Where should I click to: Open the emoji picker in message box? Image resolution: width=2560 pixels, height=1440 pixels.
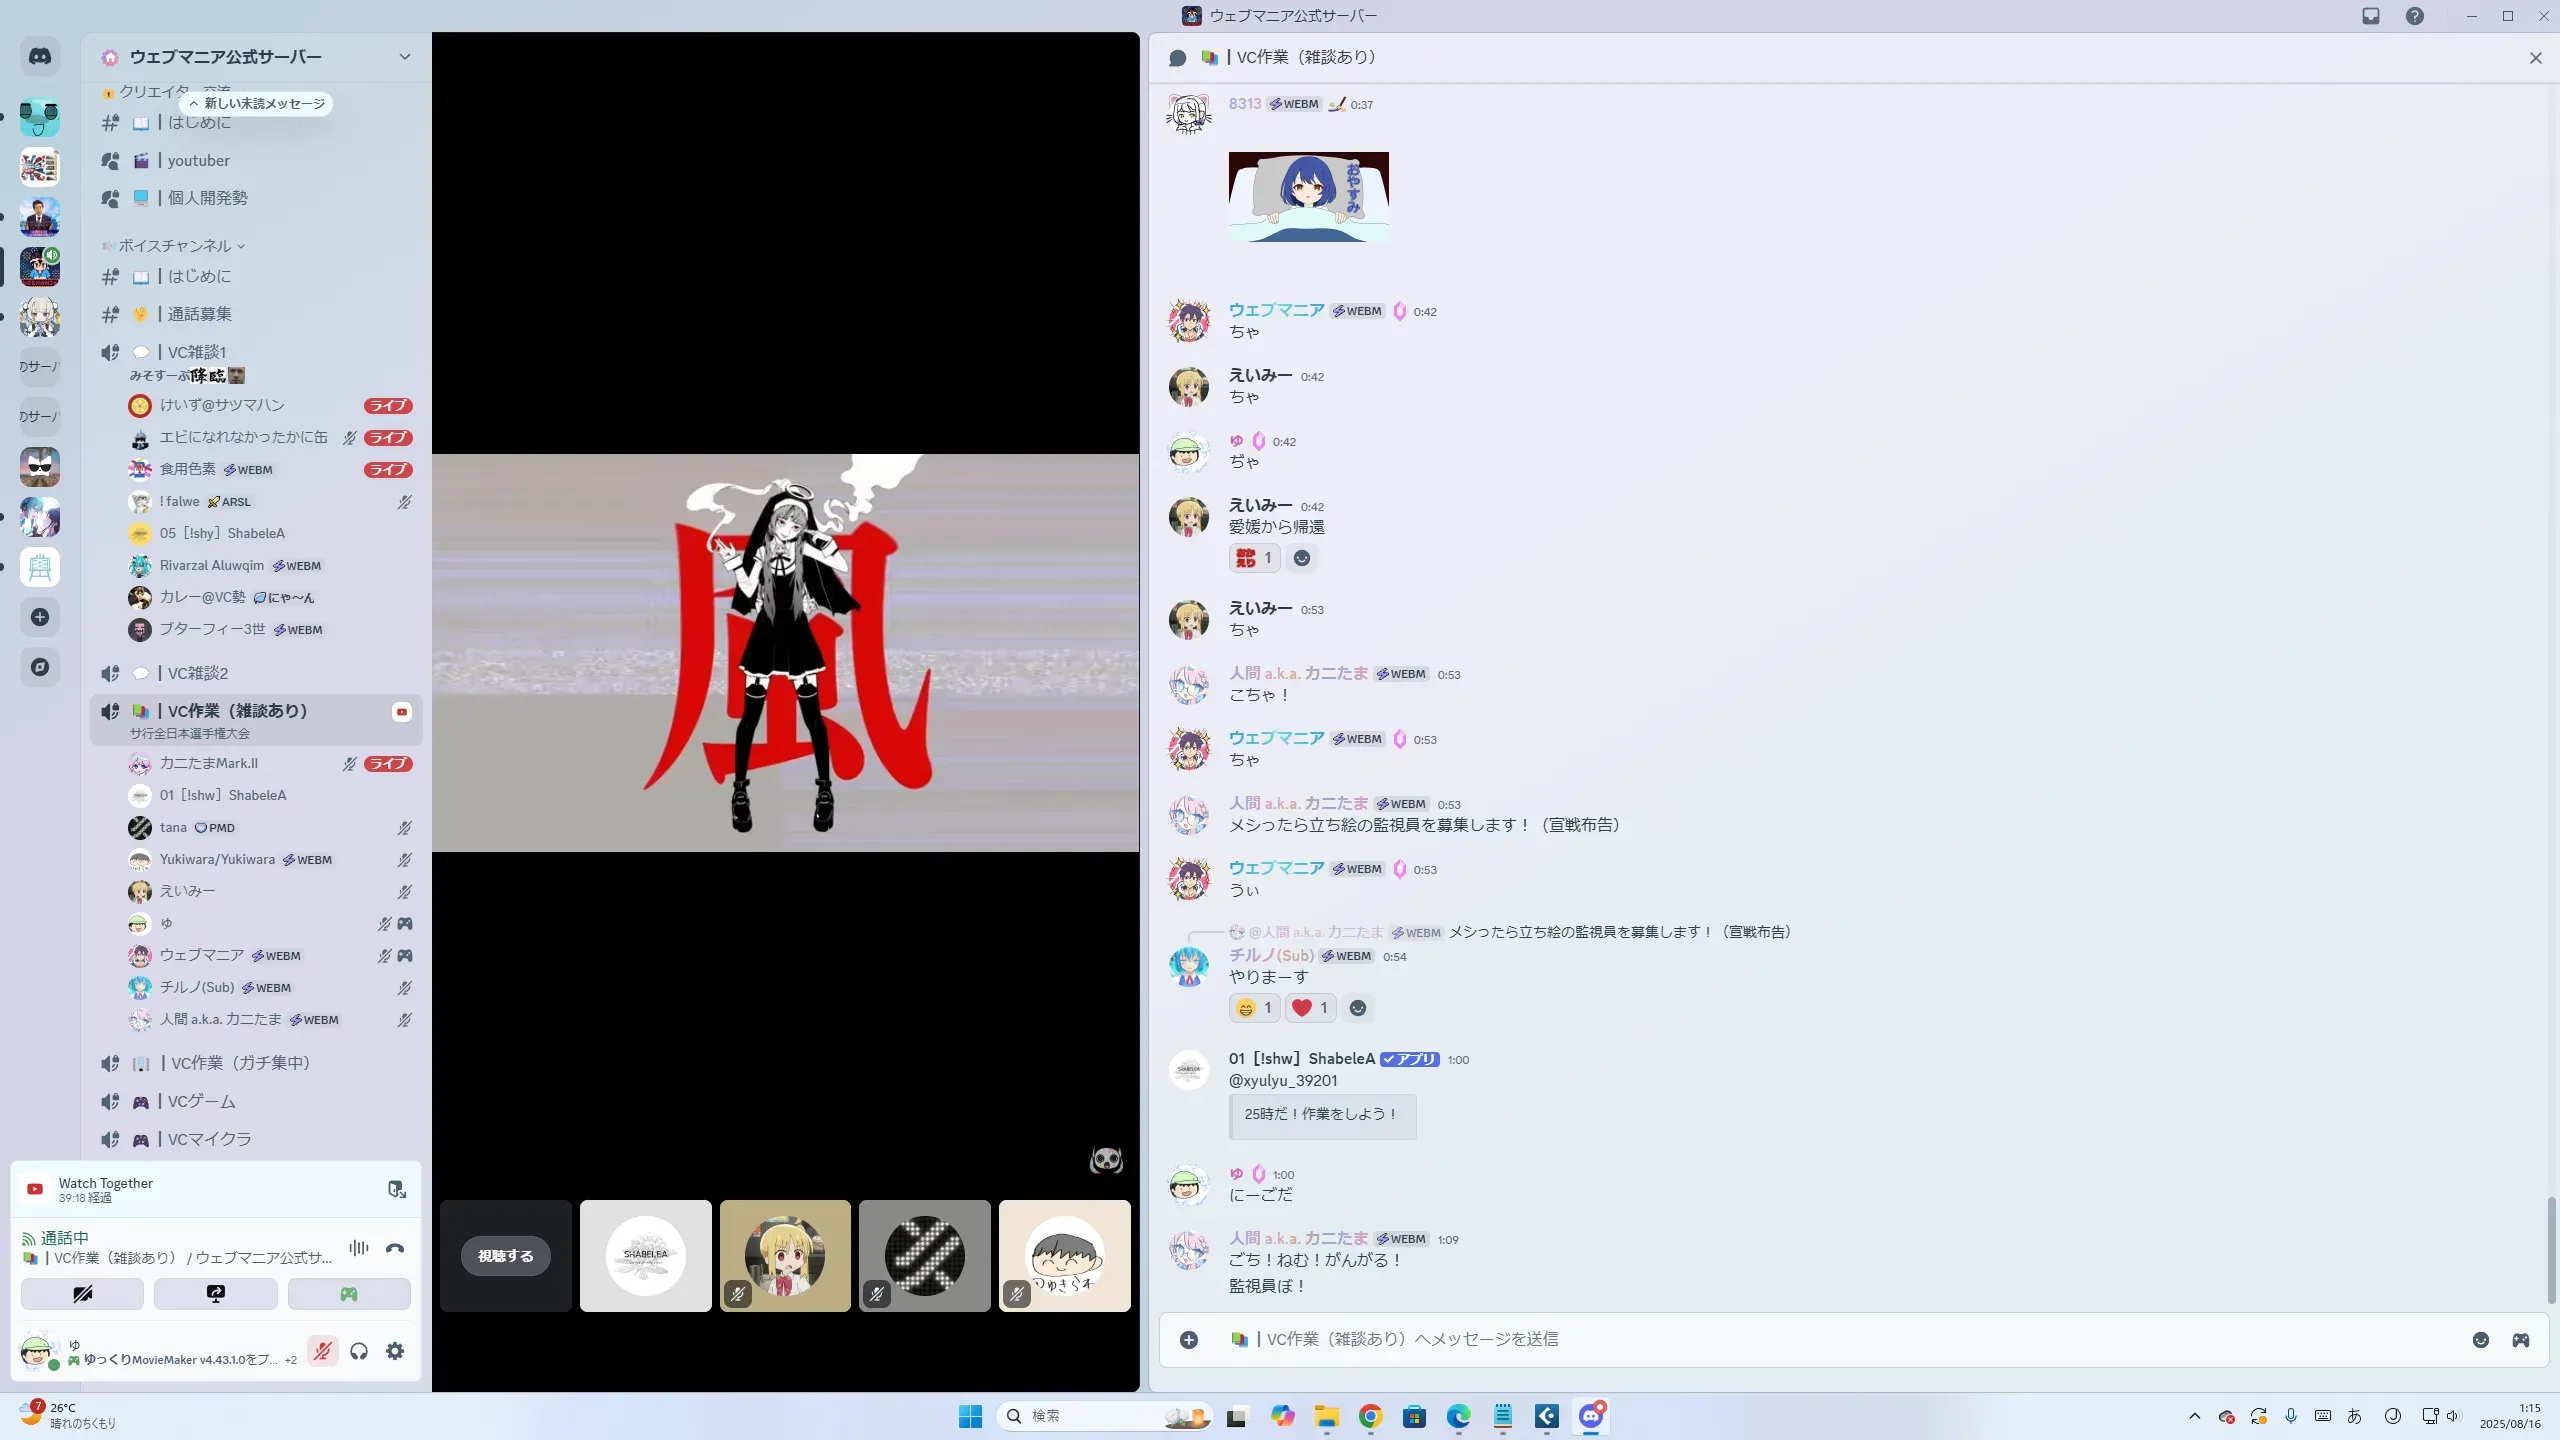pyautogui.click(x=2480, y=1340)
